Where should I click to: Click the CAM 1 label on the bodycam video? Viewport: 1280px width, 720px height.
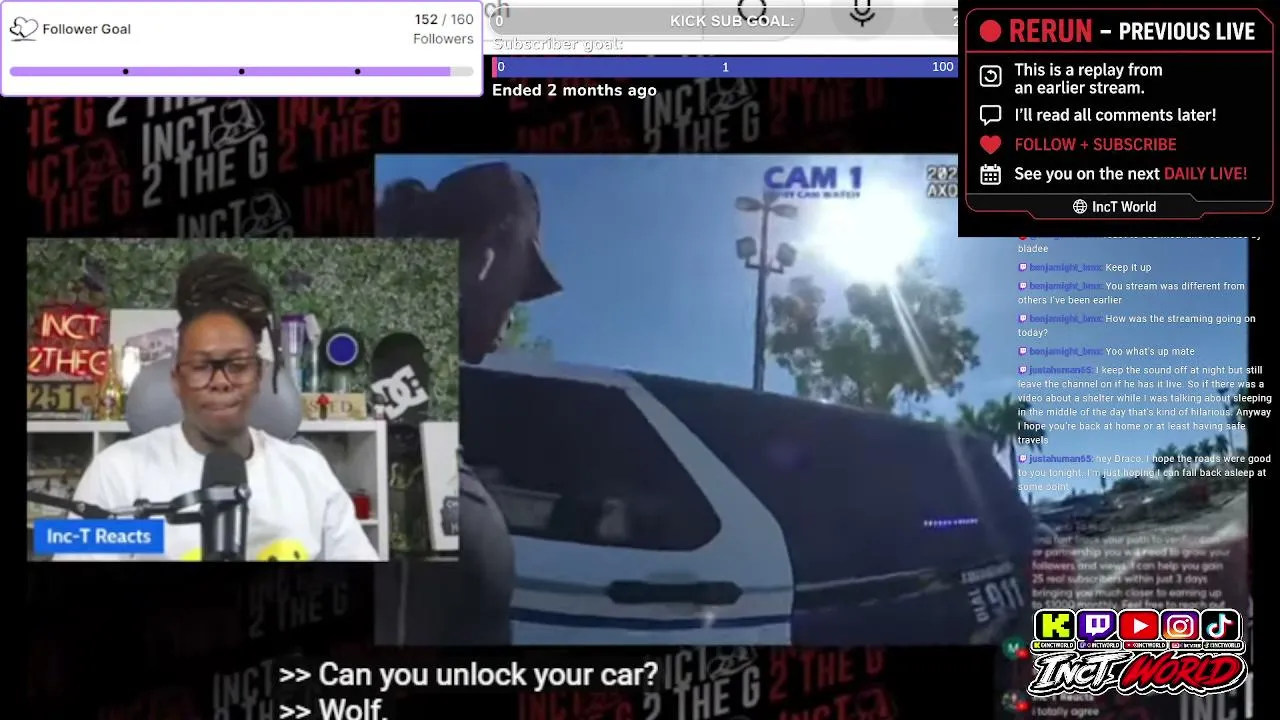812,180
